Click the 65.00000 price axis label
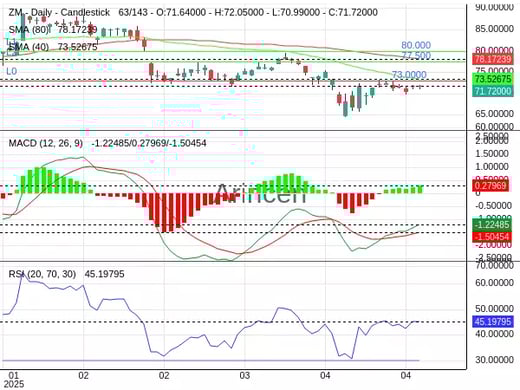520x390 pixels. coord(494,114)
